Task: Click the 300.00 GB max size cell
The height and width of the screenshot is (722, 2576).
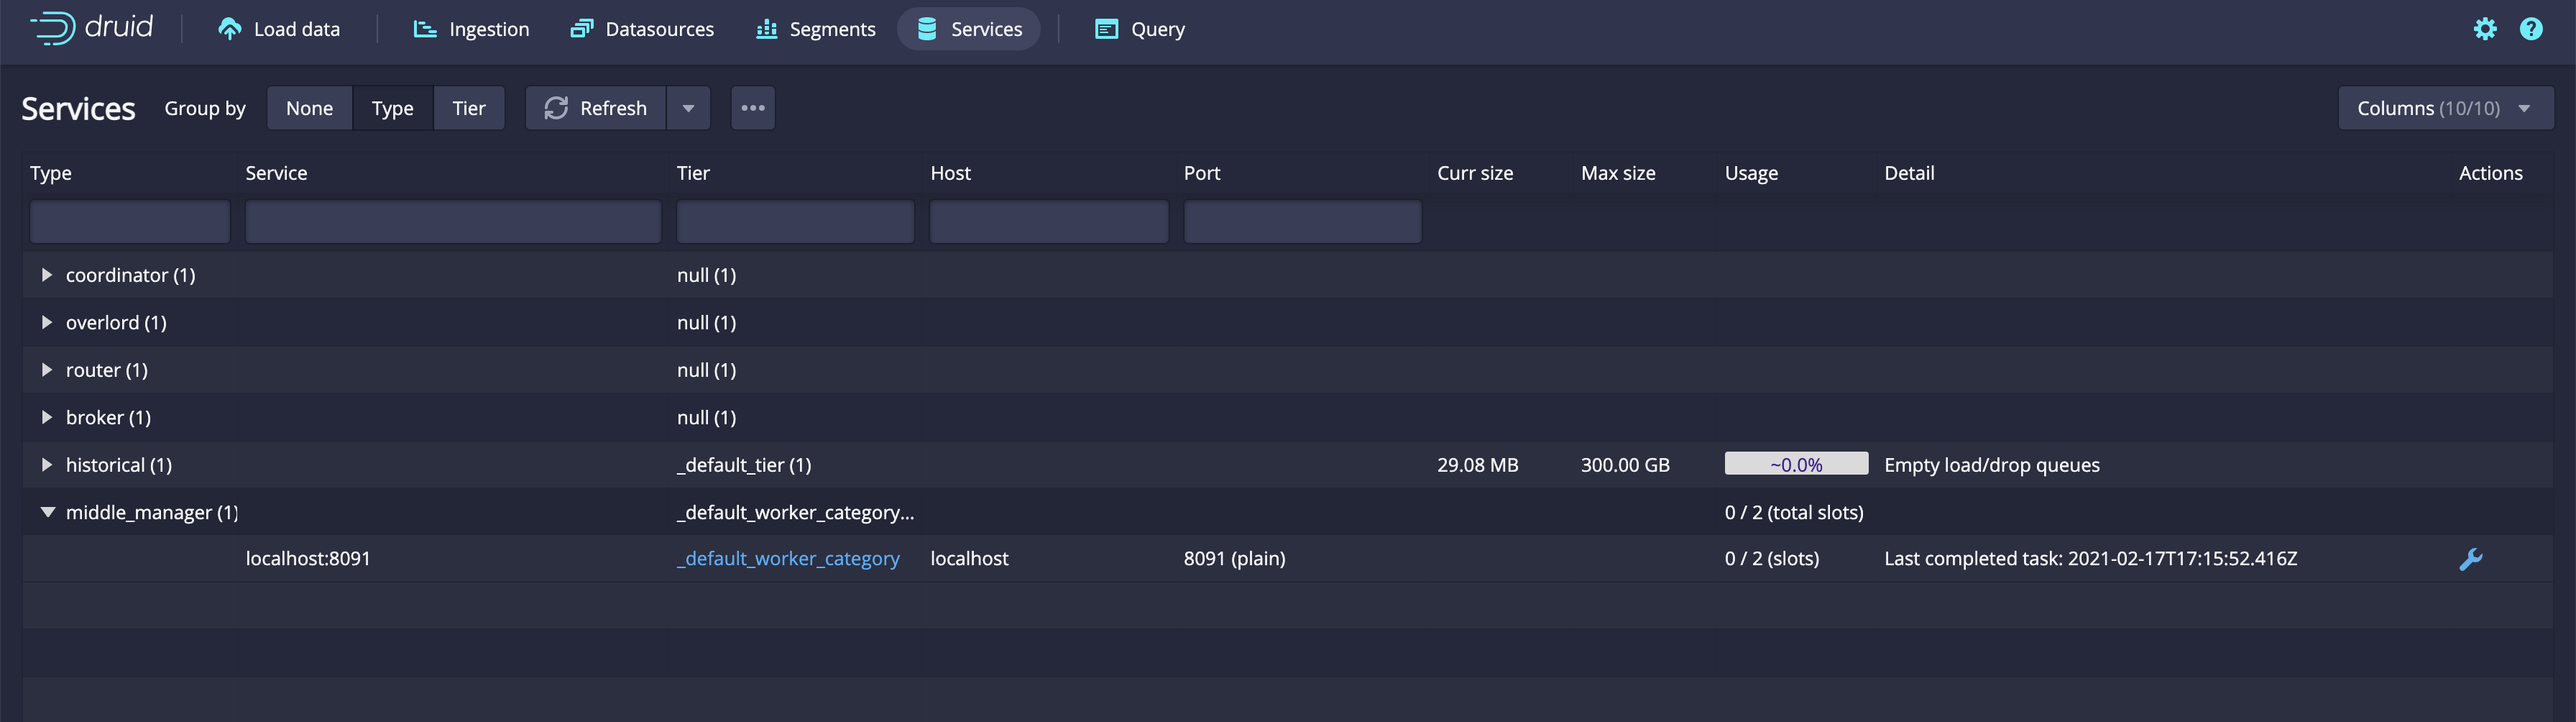Action: click(1625, 465)
